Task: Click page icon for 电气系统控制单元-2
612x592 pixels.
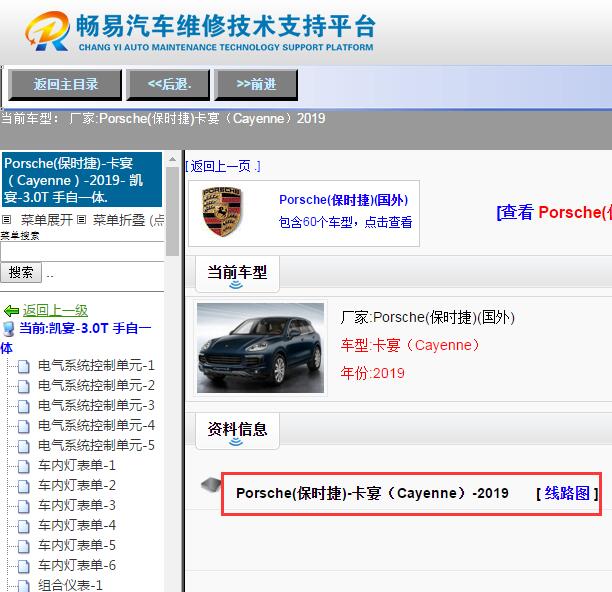Action: tap(24, 386)
